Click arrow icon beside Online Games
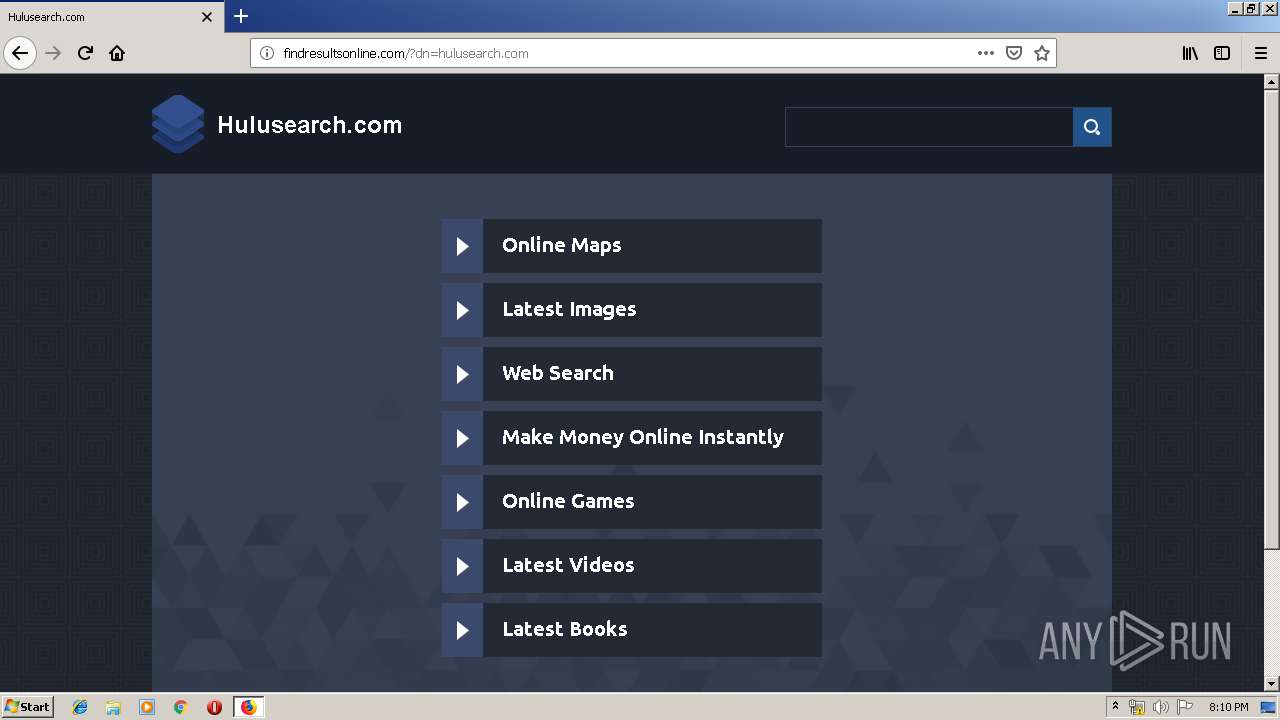 pos(462,502)
